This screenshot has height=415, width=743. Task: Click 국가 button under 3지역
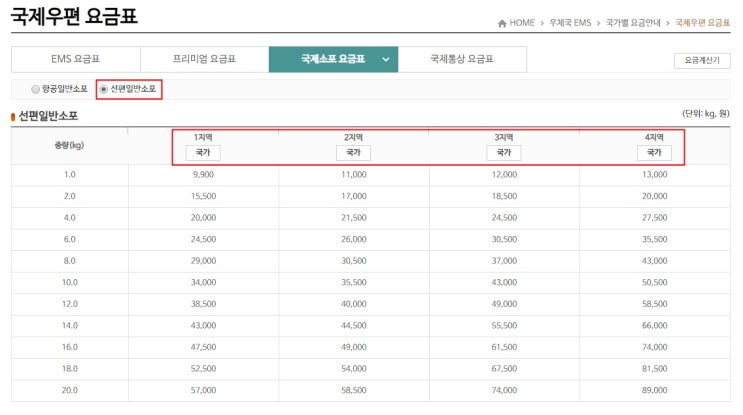coord(504,153)
